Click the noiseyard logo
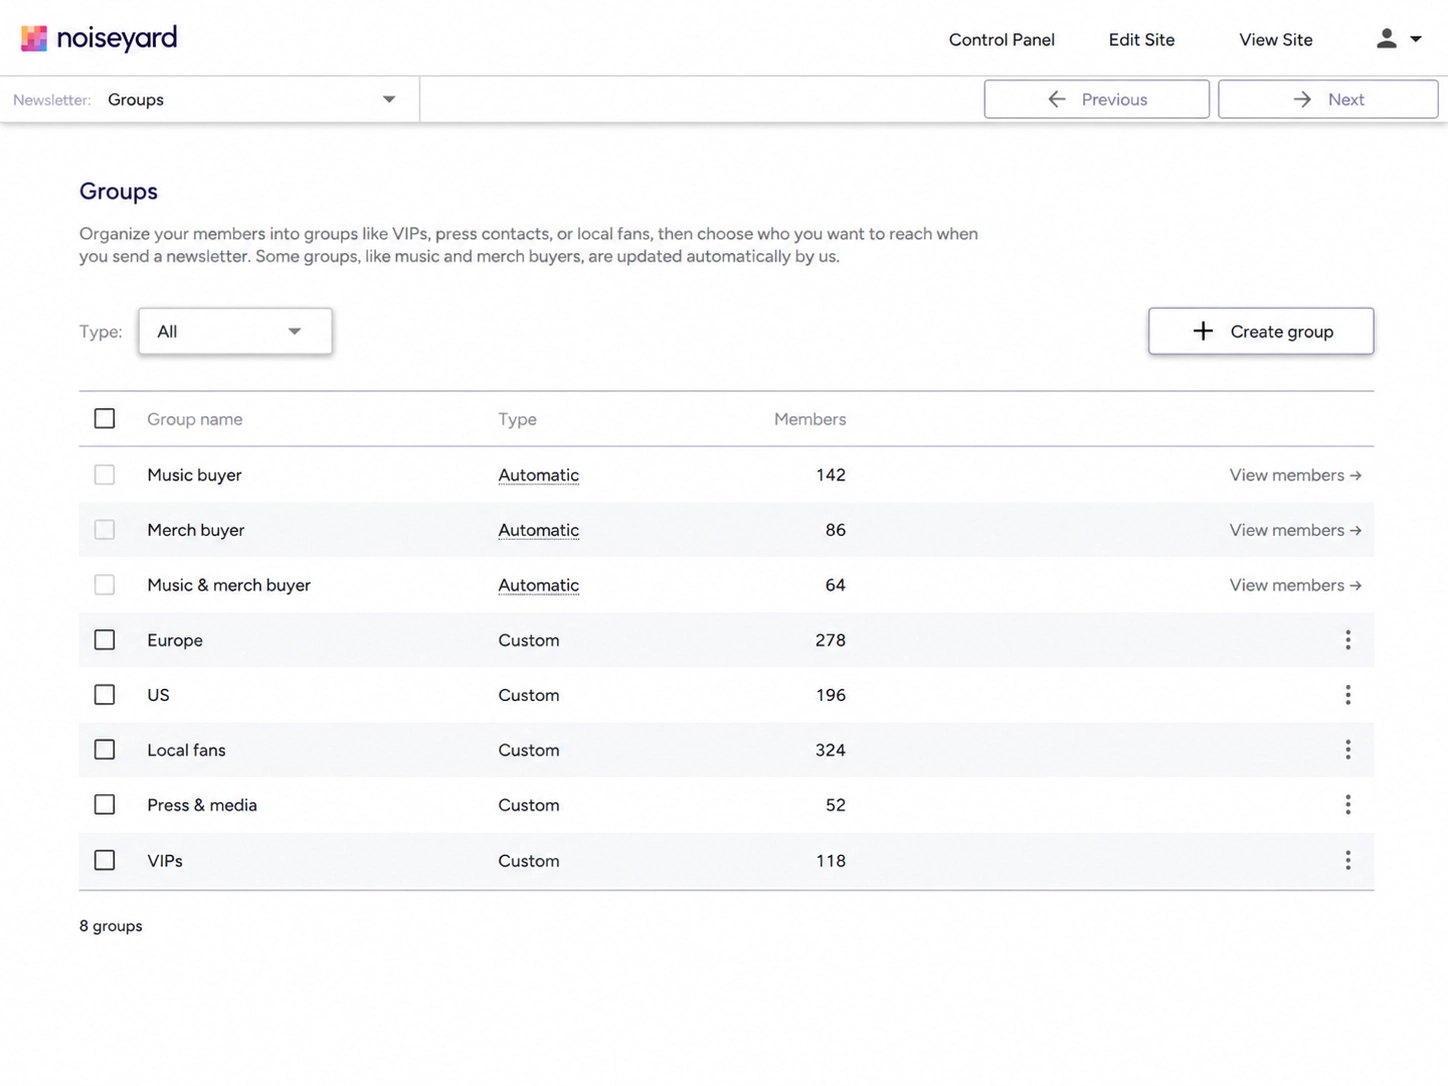 coord(99,39)
